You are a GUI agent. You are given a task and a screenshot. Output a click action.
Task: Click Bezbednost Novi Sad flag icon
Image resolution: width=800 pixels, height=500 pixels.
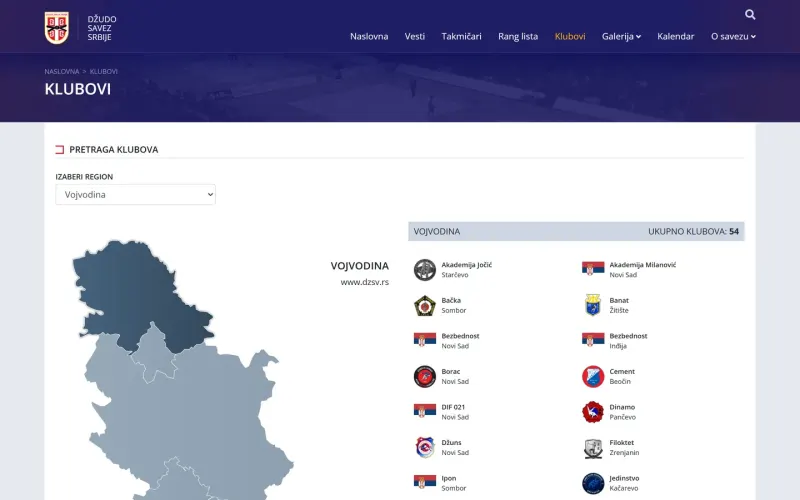point(424,339)
